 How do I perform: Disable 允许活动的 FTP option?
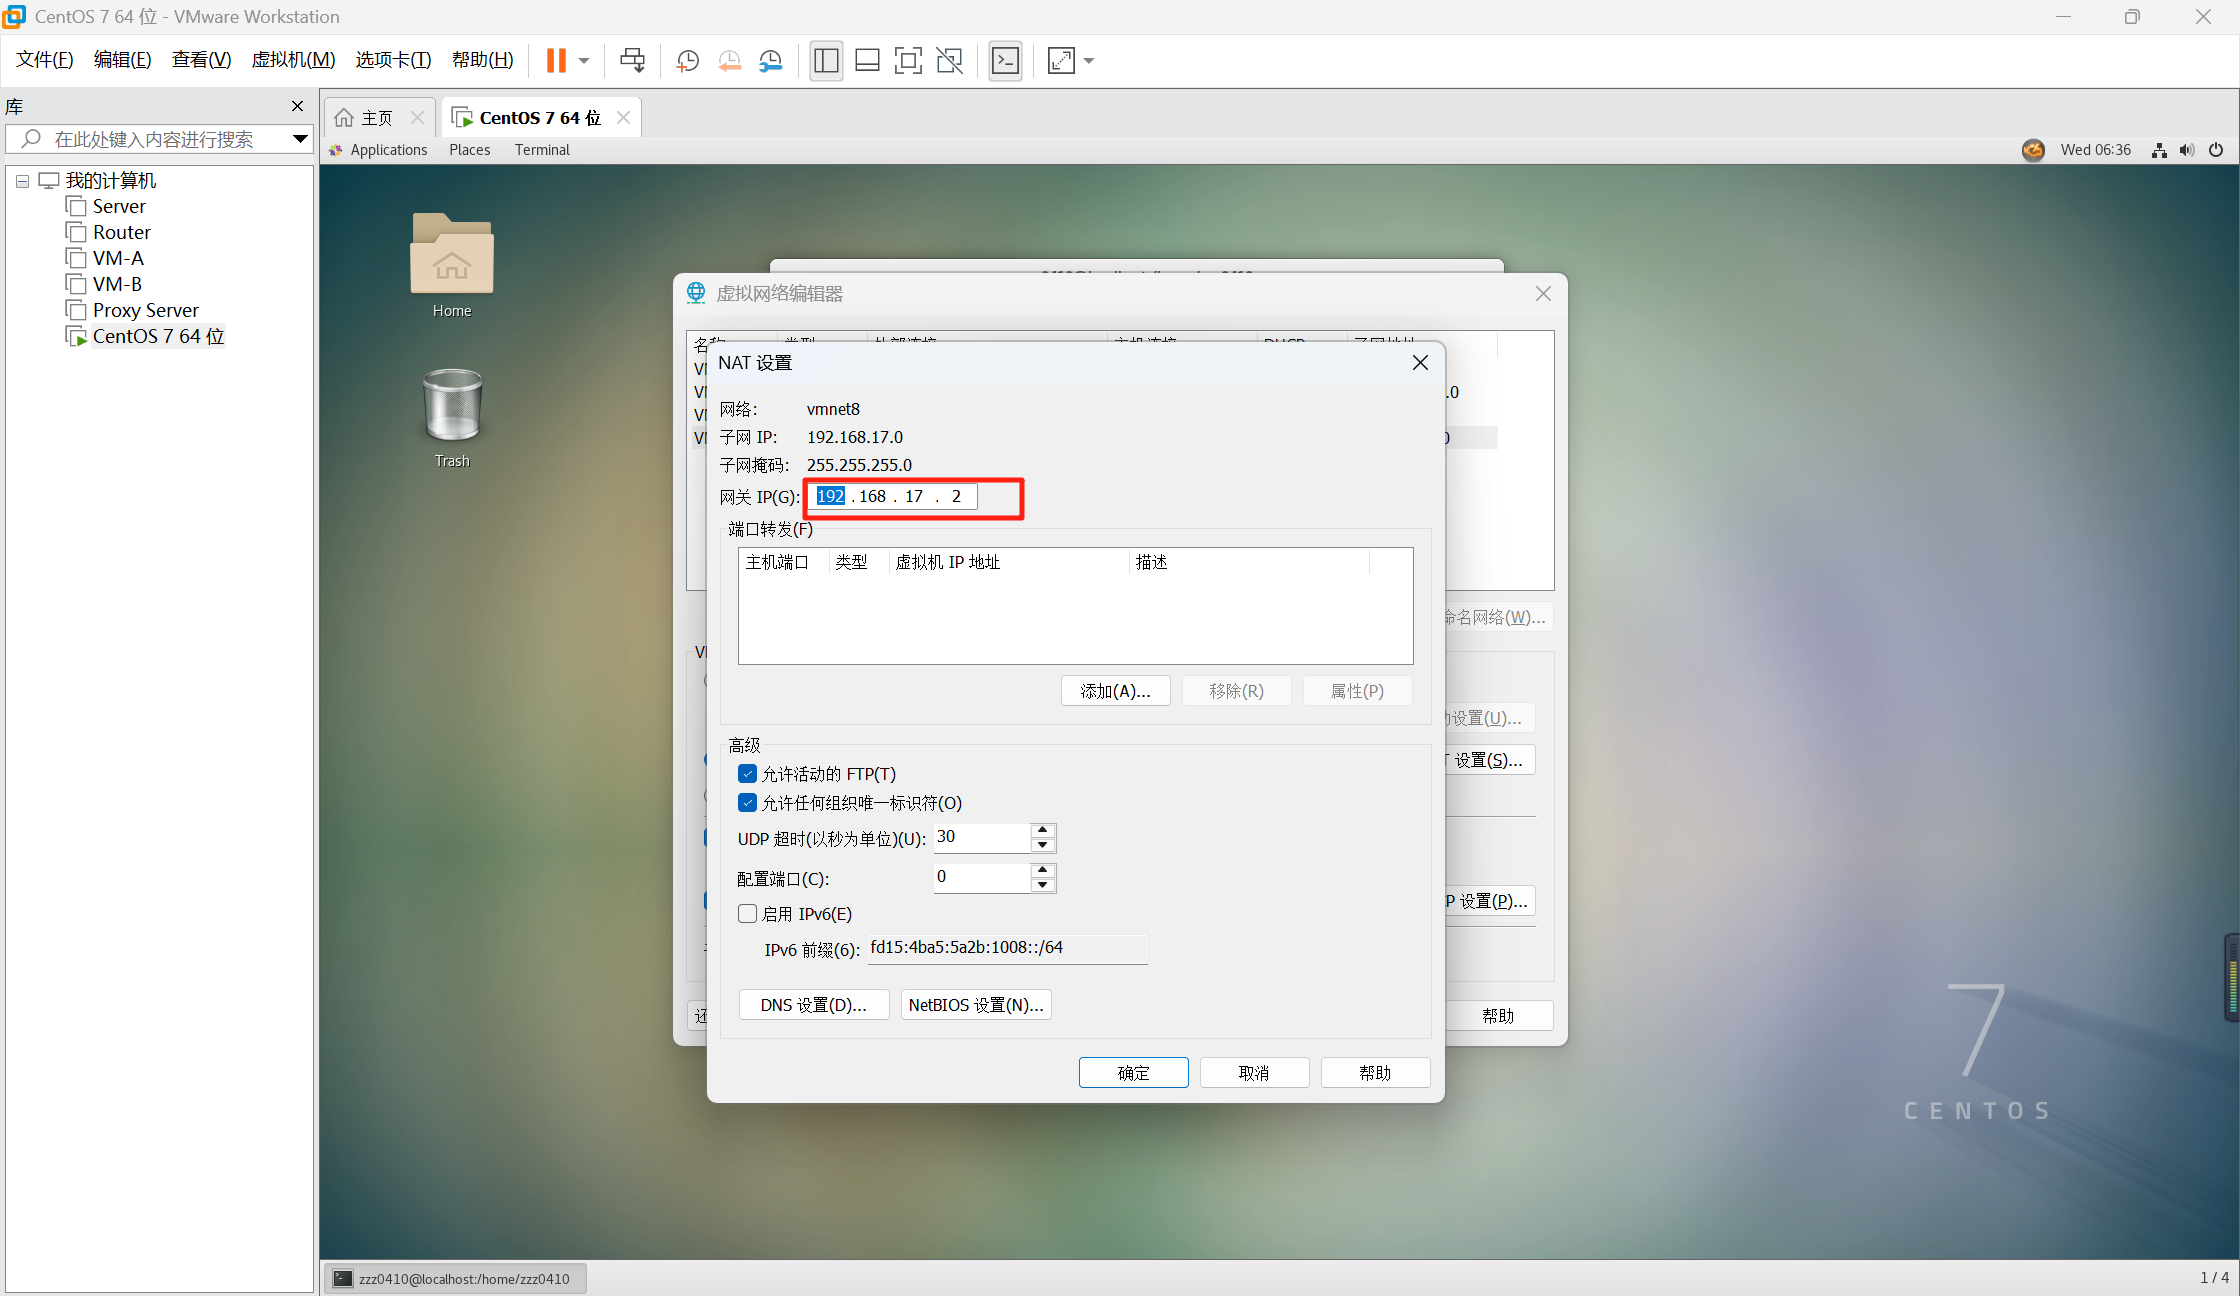[747, 773]
